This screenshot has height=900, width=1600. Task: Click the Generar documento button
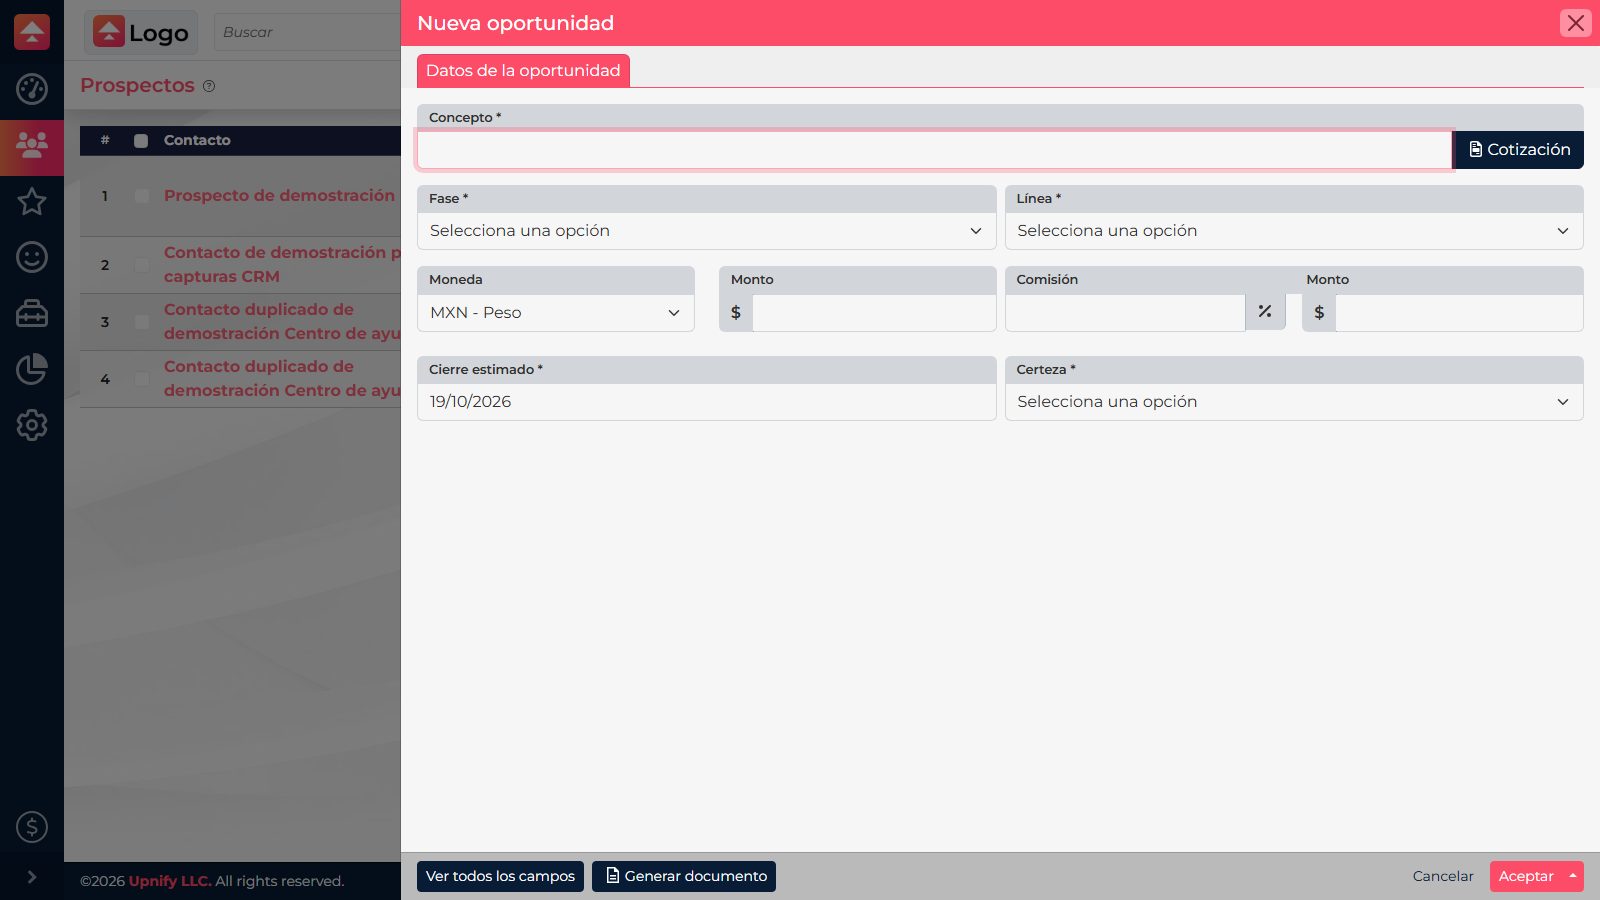pyautogui.click(x=684, y=876)
